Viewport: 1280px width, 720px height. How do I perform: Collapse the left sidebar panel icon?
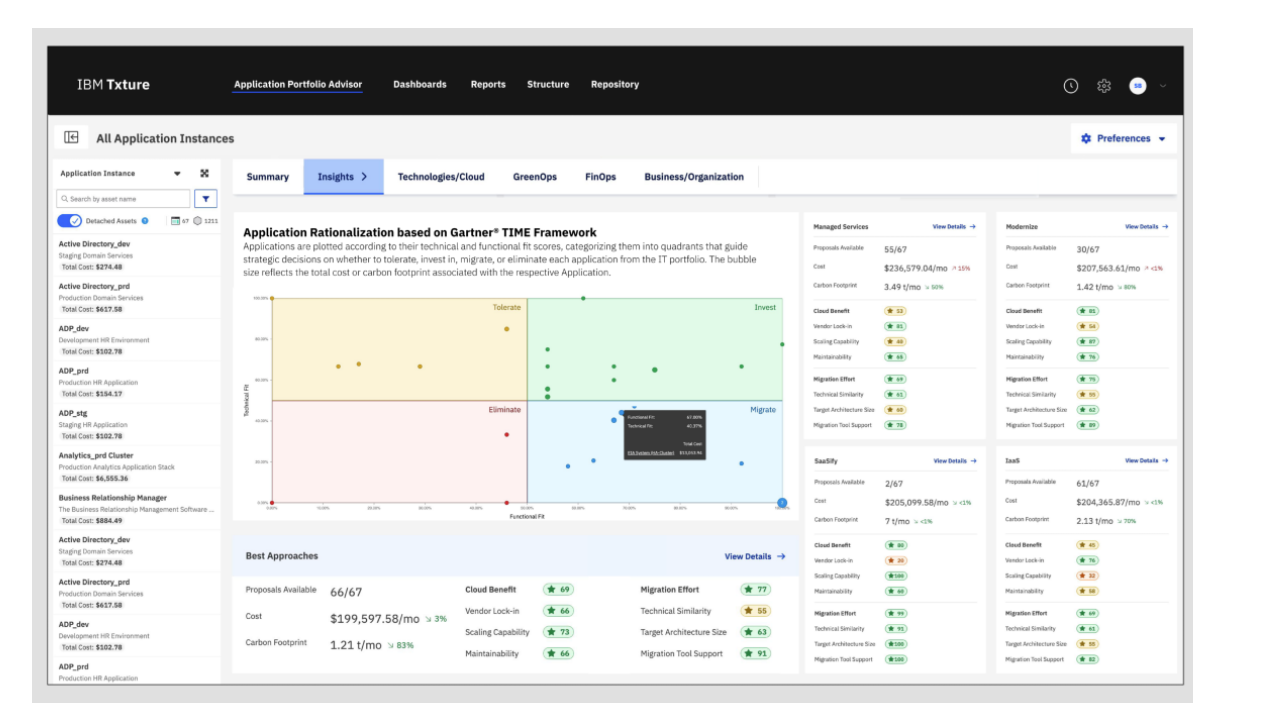click(72, 138)
